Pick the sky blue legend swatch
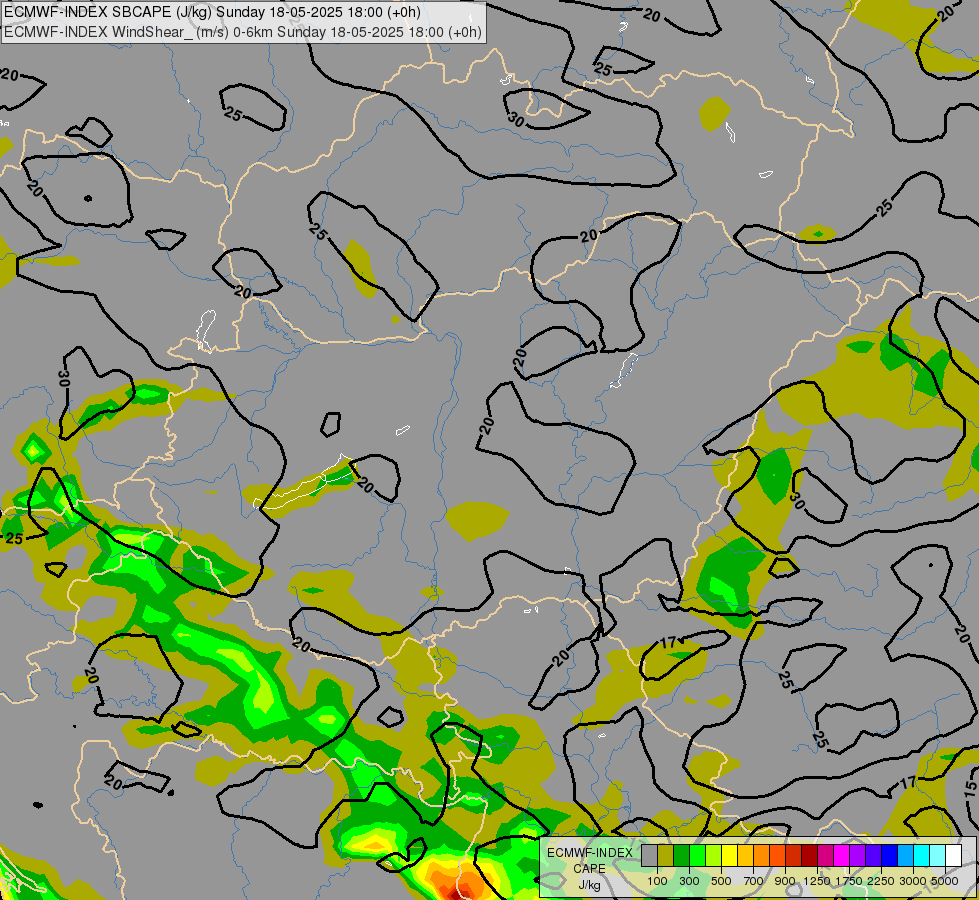The height and width of the screenshot is (900, 979). coord(906,855)
